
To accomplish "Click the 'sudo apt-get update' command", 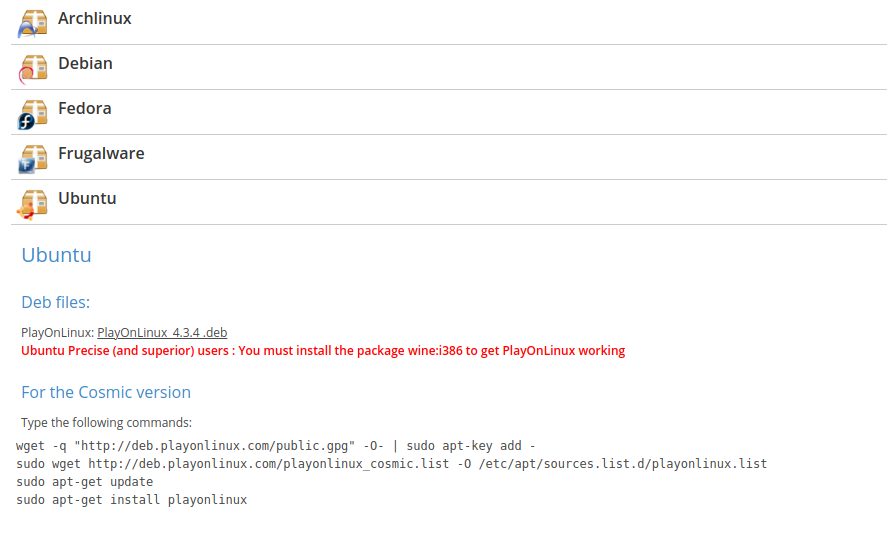I will (x=85, y=482).
